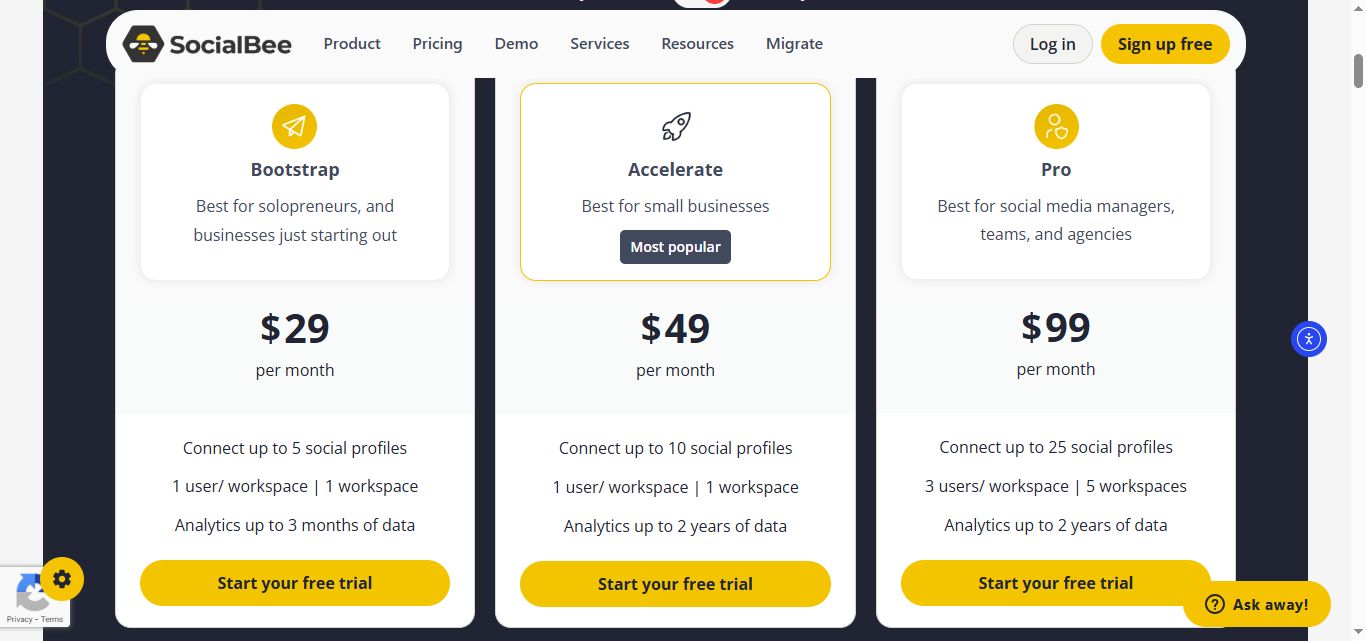
Task: Open the Ask away chat bubble
Action: (1258, 604)
